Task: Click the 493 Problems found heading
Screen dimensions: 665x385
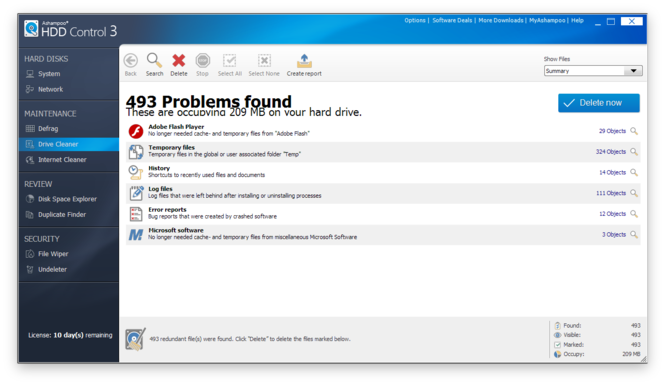Action: (x=209, y=102)
